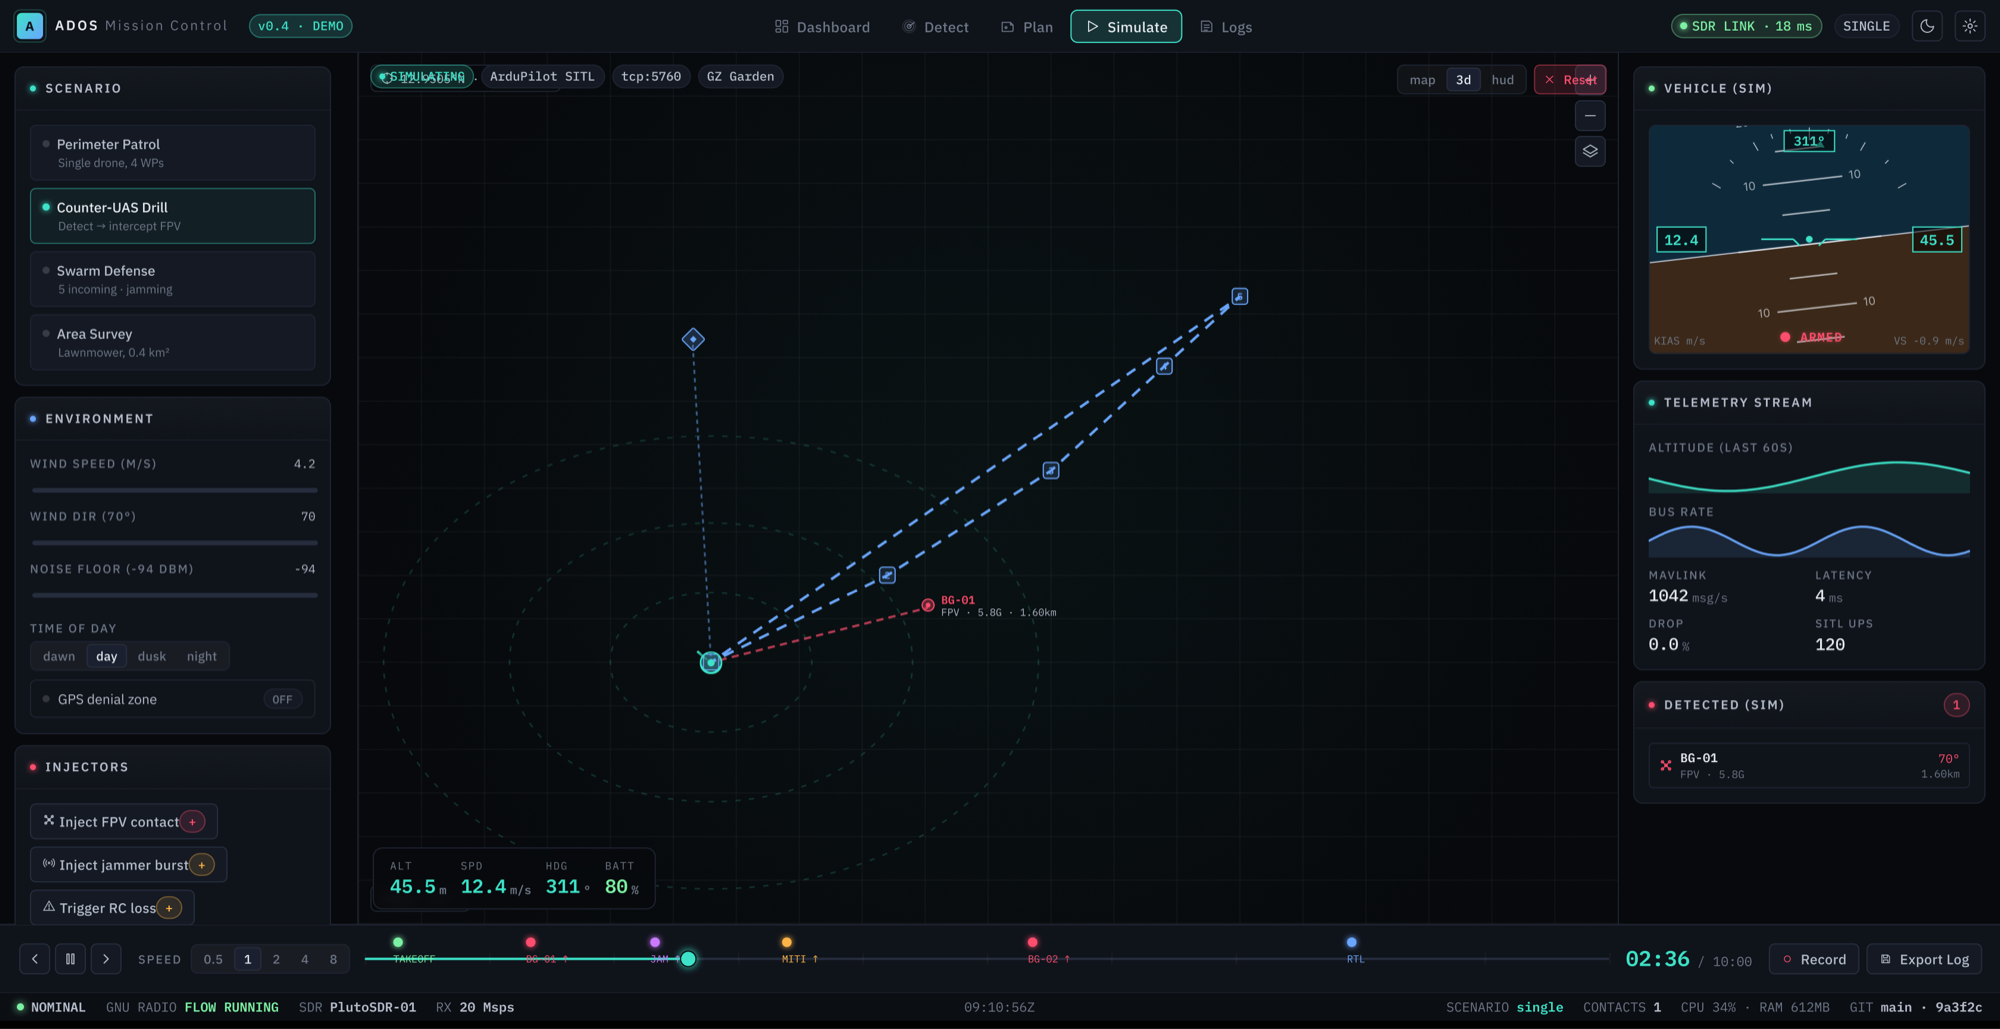Pause the simulation playback
The height and width of the screenshot is (1029, 2000).
pyautogui.click(x=70, y=959)
